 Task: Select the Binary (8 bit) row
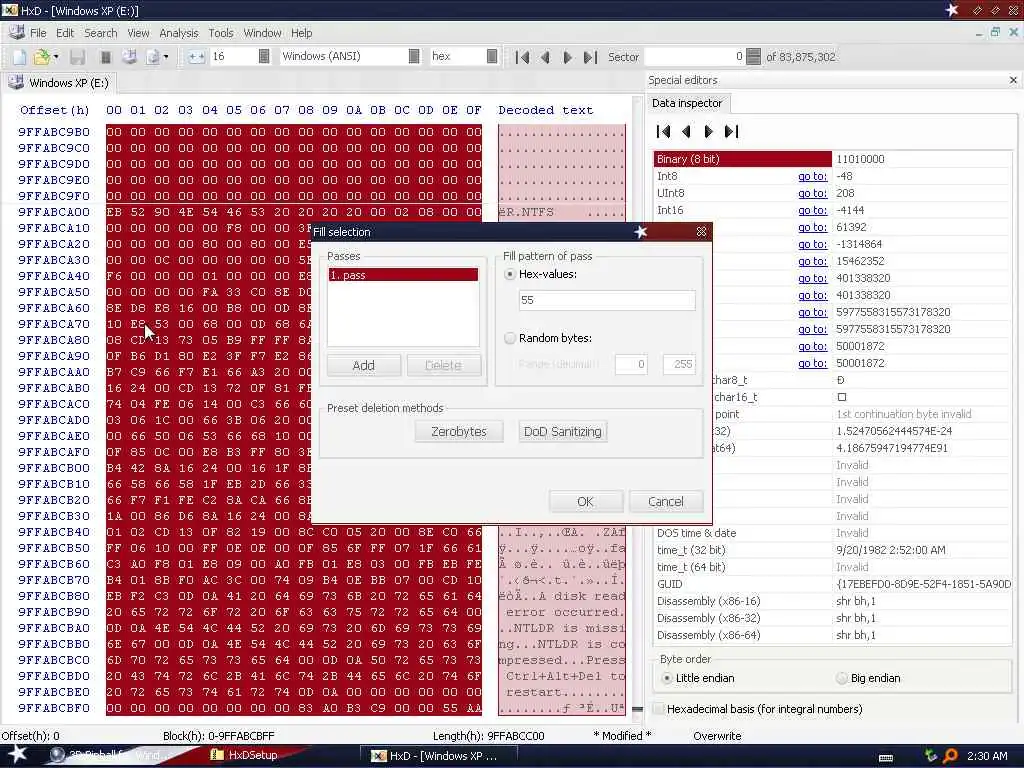pos(833,159)
